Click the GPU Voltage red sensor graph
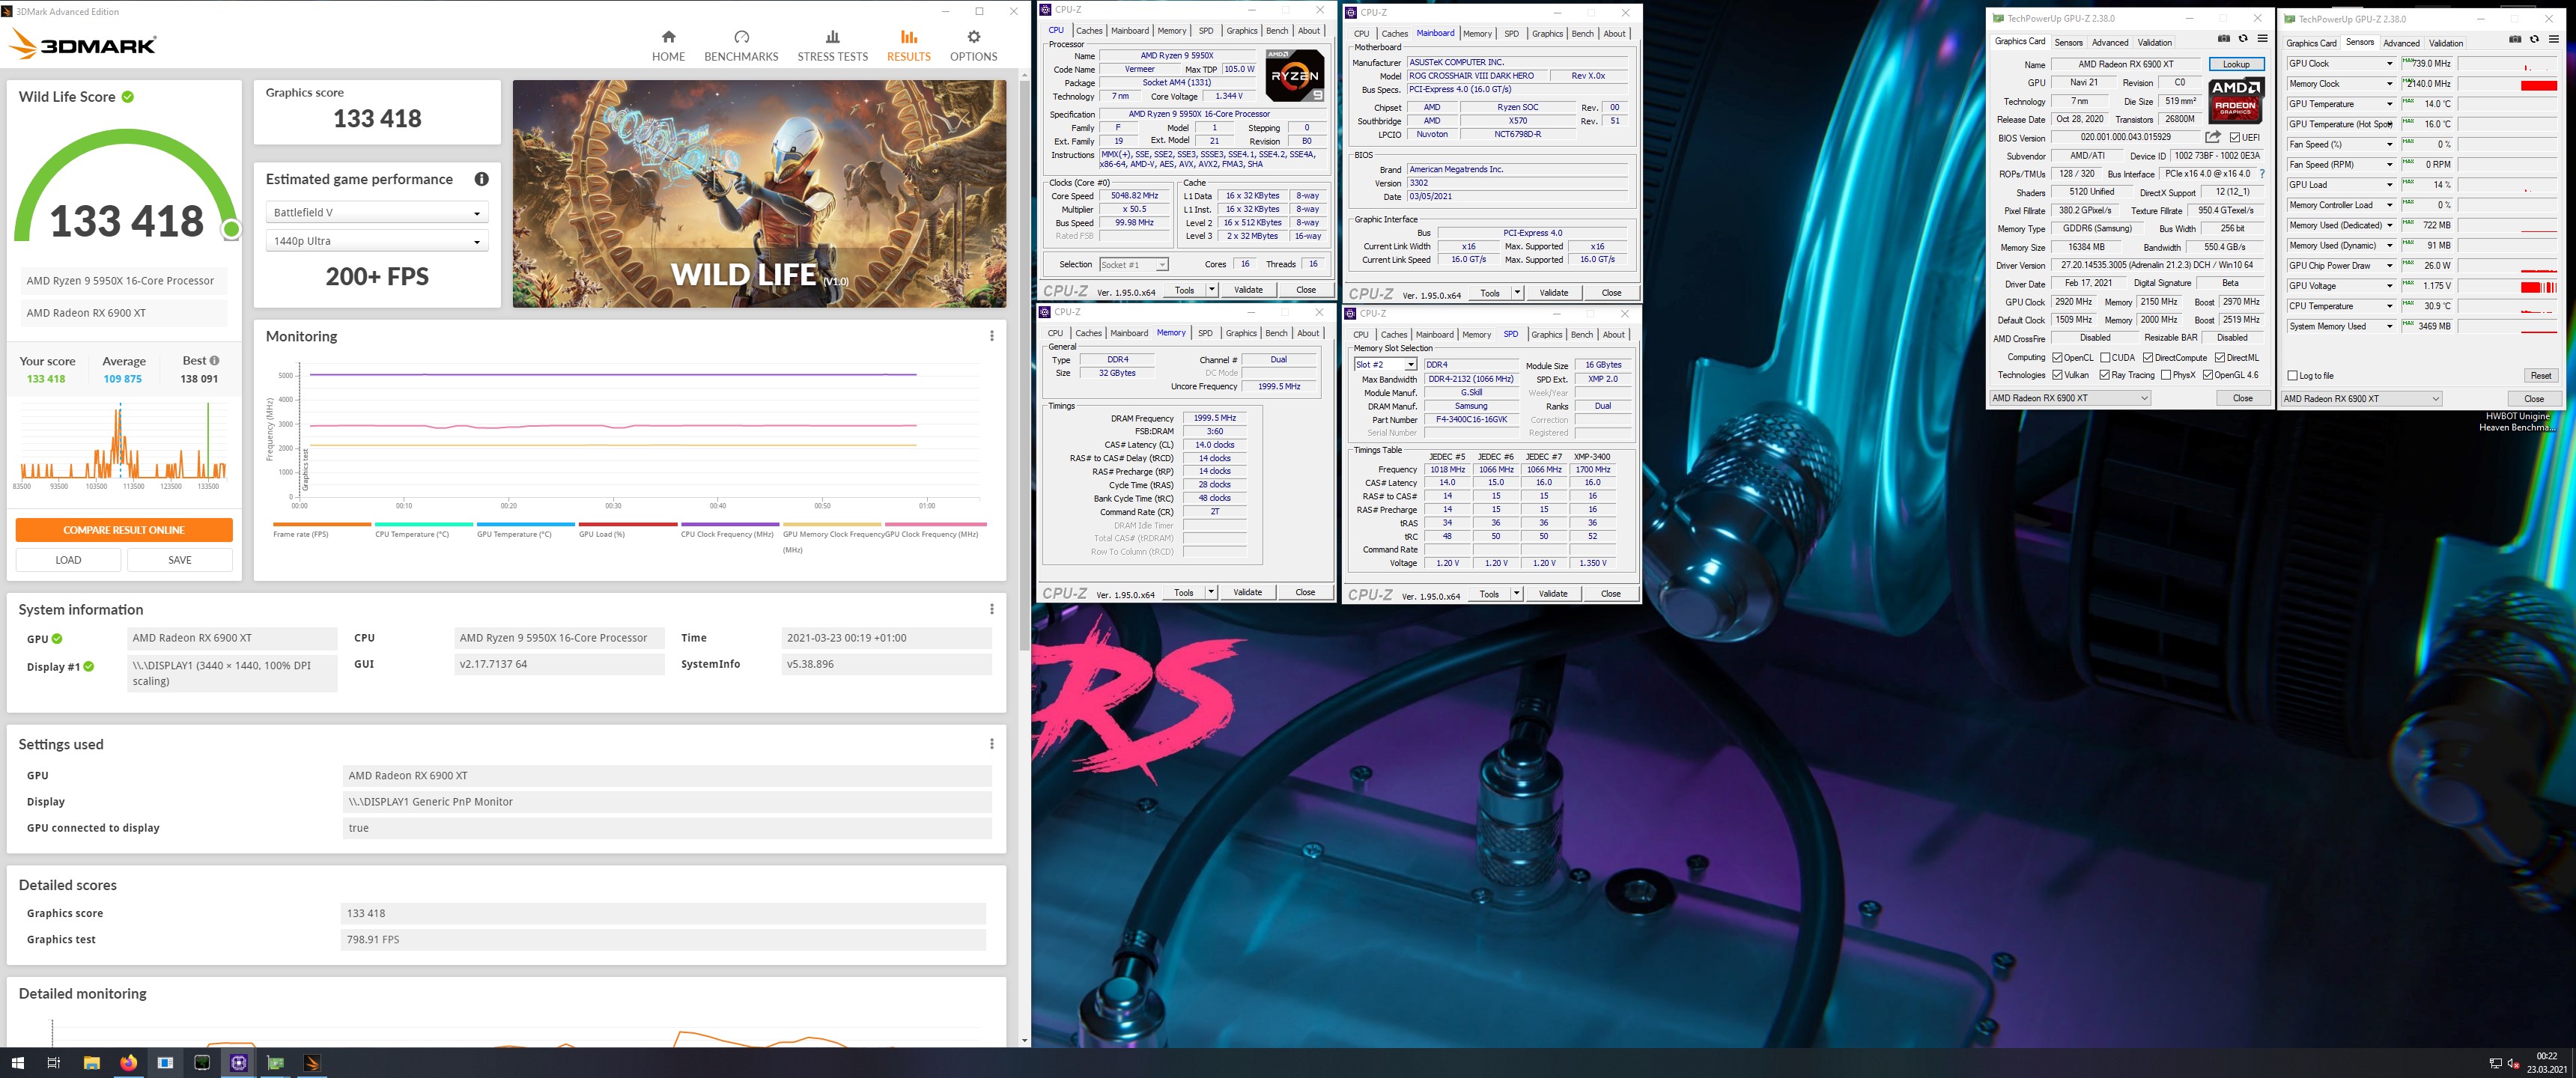The image size is (2576, 1078). (2508, 286)
